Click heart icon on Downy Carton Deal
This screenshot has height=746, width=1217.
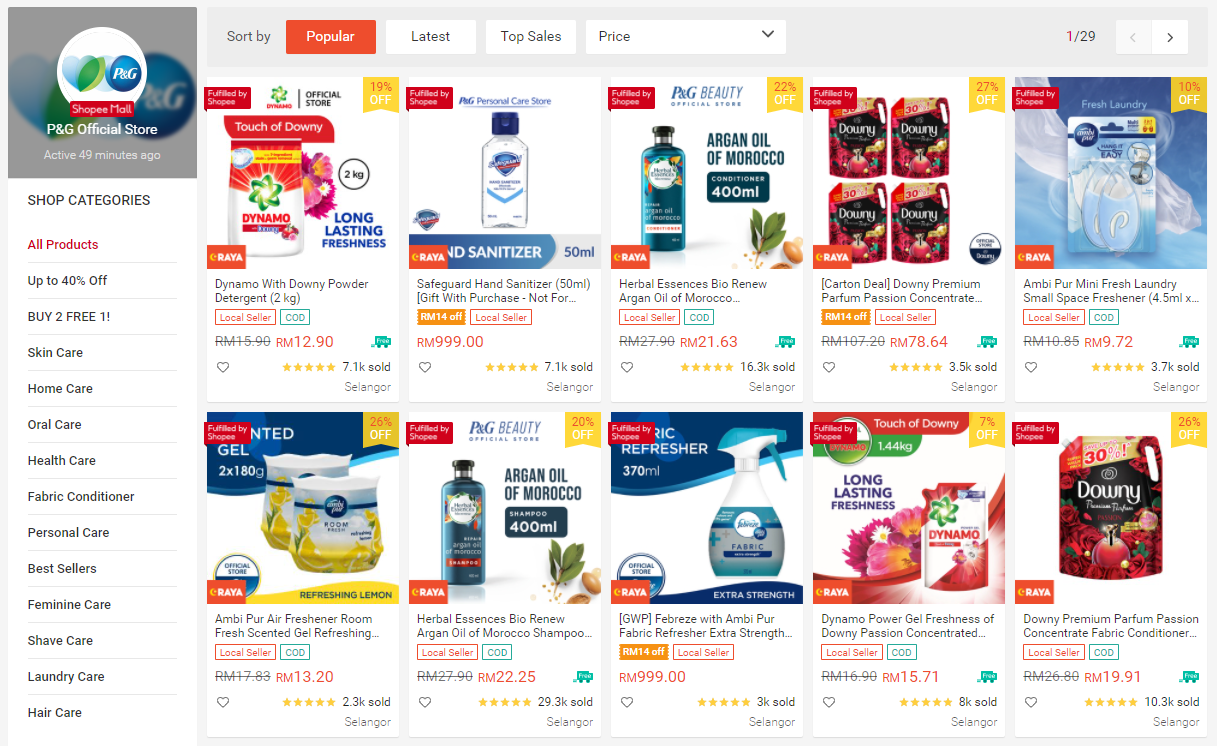click(829, 367)
